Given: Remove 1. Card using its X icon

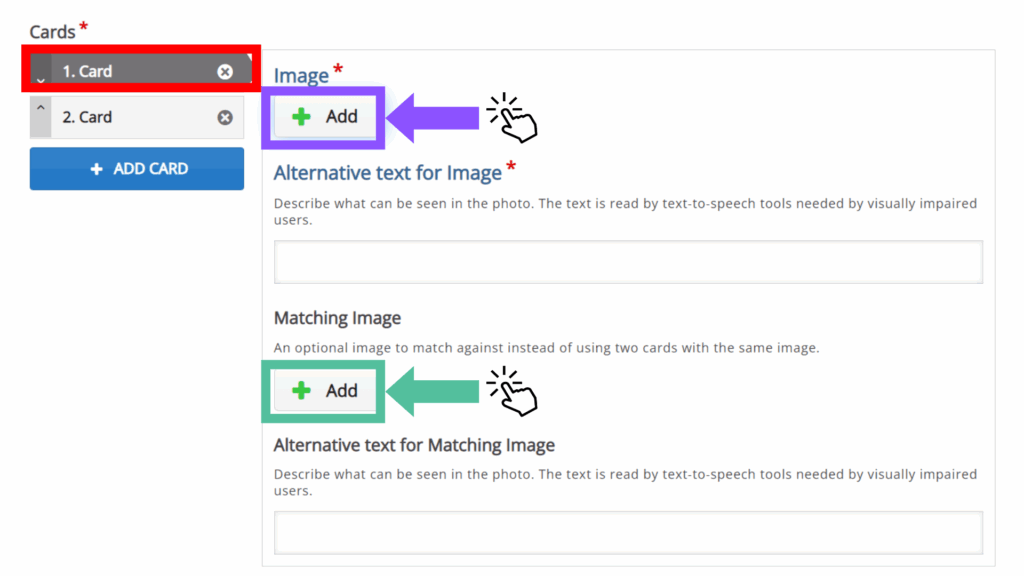Looking at the screenshot, I should (x=225, y=71).
